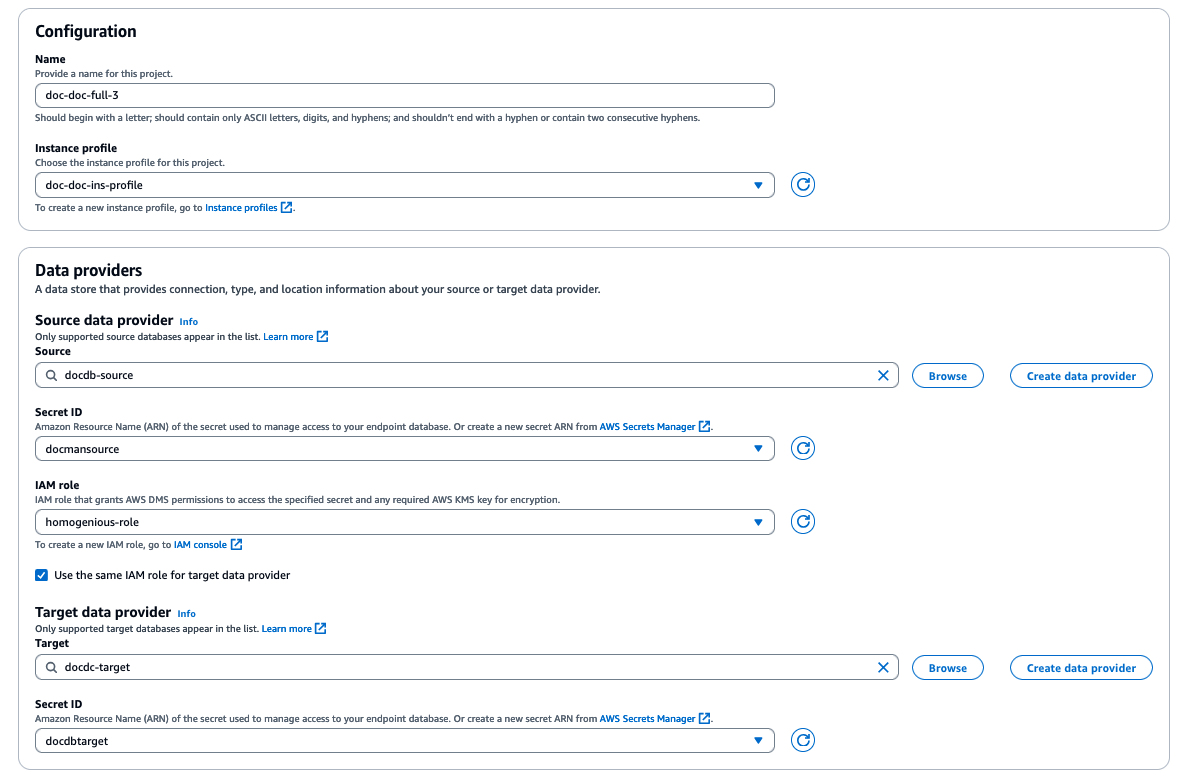Create data provider for the target
The height and width of the screenshot is (778, 1189).
pyautogui.click(x=1081, y=668)
